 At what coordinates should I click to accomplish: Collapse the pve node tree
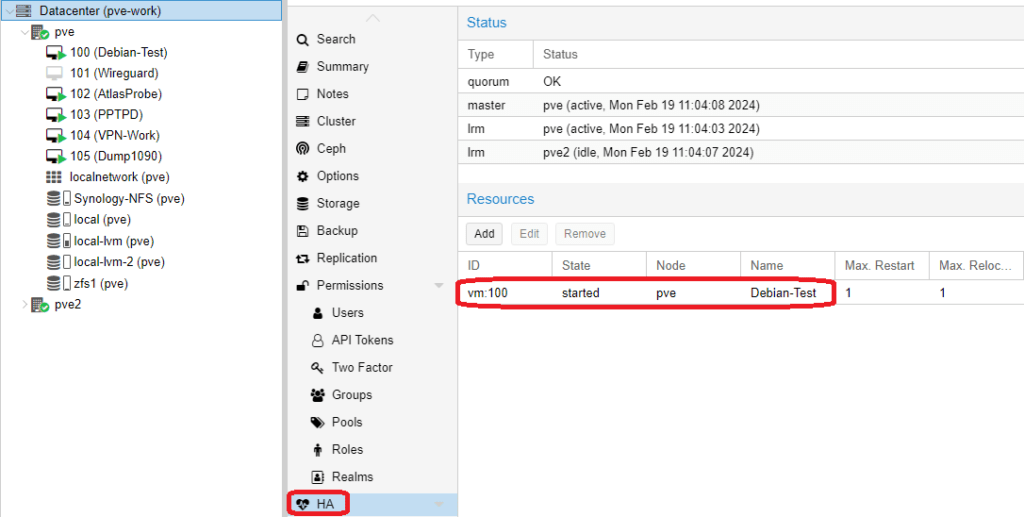(x=25, y=32)
